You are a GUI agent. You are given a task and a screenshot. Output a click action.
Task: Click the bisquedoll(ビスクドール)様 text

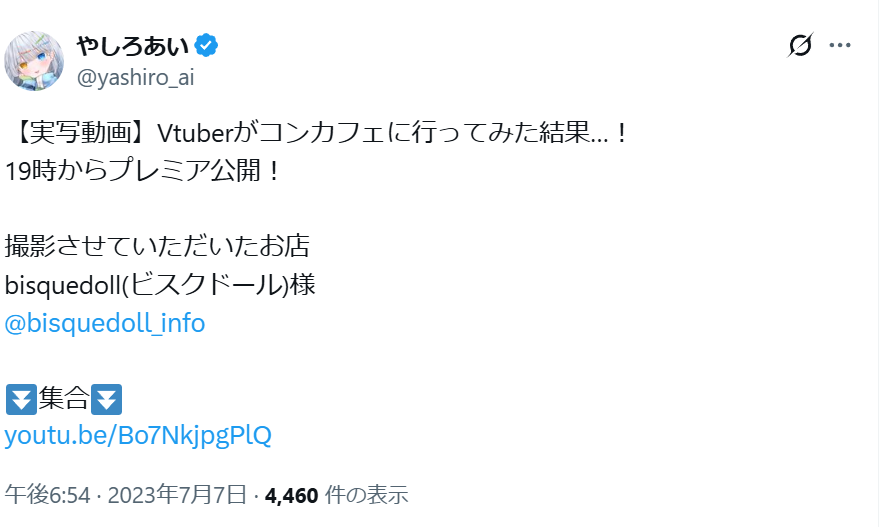click(160, 285)
